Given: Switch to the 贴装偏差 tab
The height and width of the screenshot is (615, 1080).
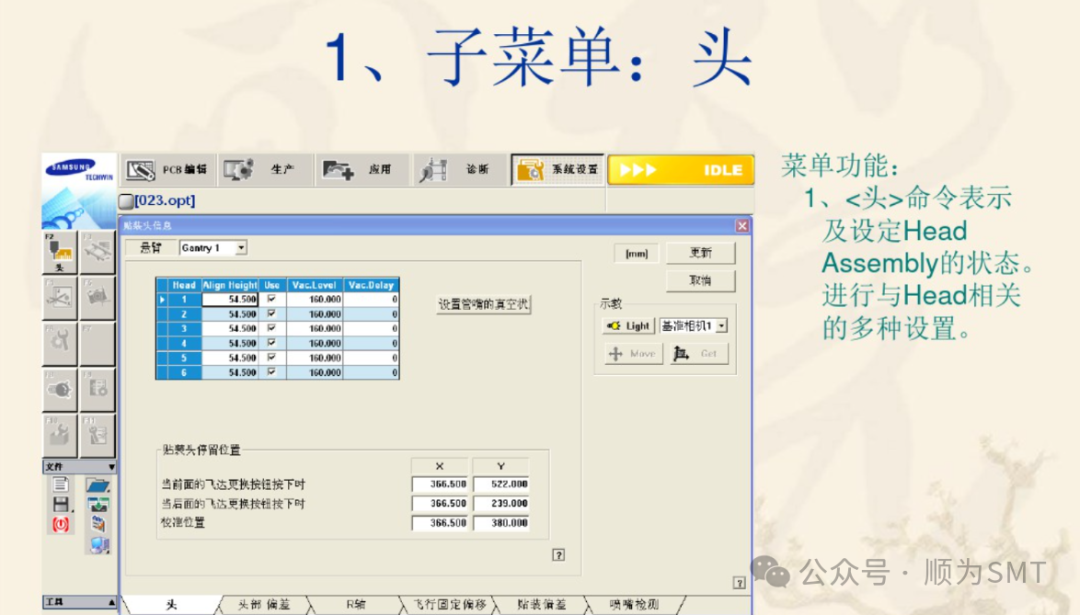Looking at the screenshot, I should point(542,605).
